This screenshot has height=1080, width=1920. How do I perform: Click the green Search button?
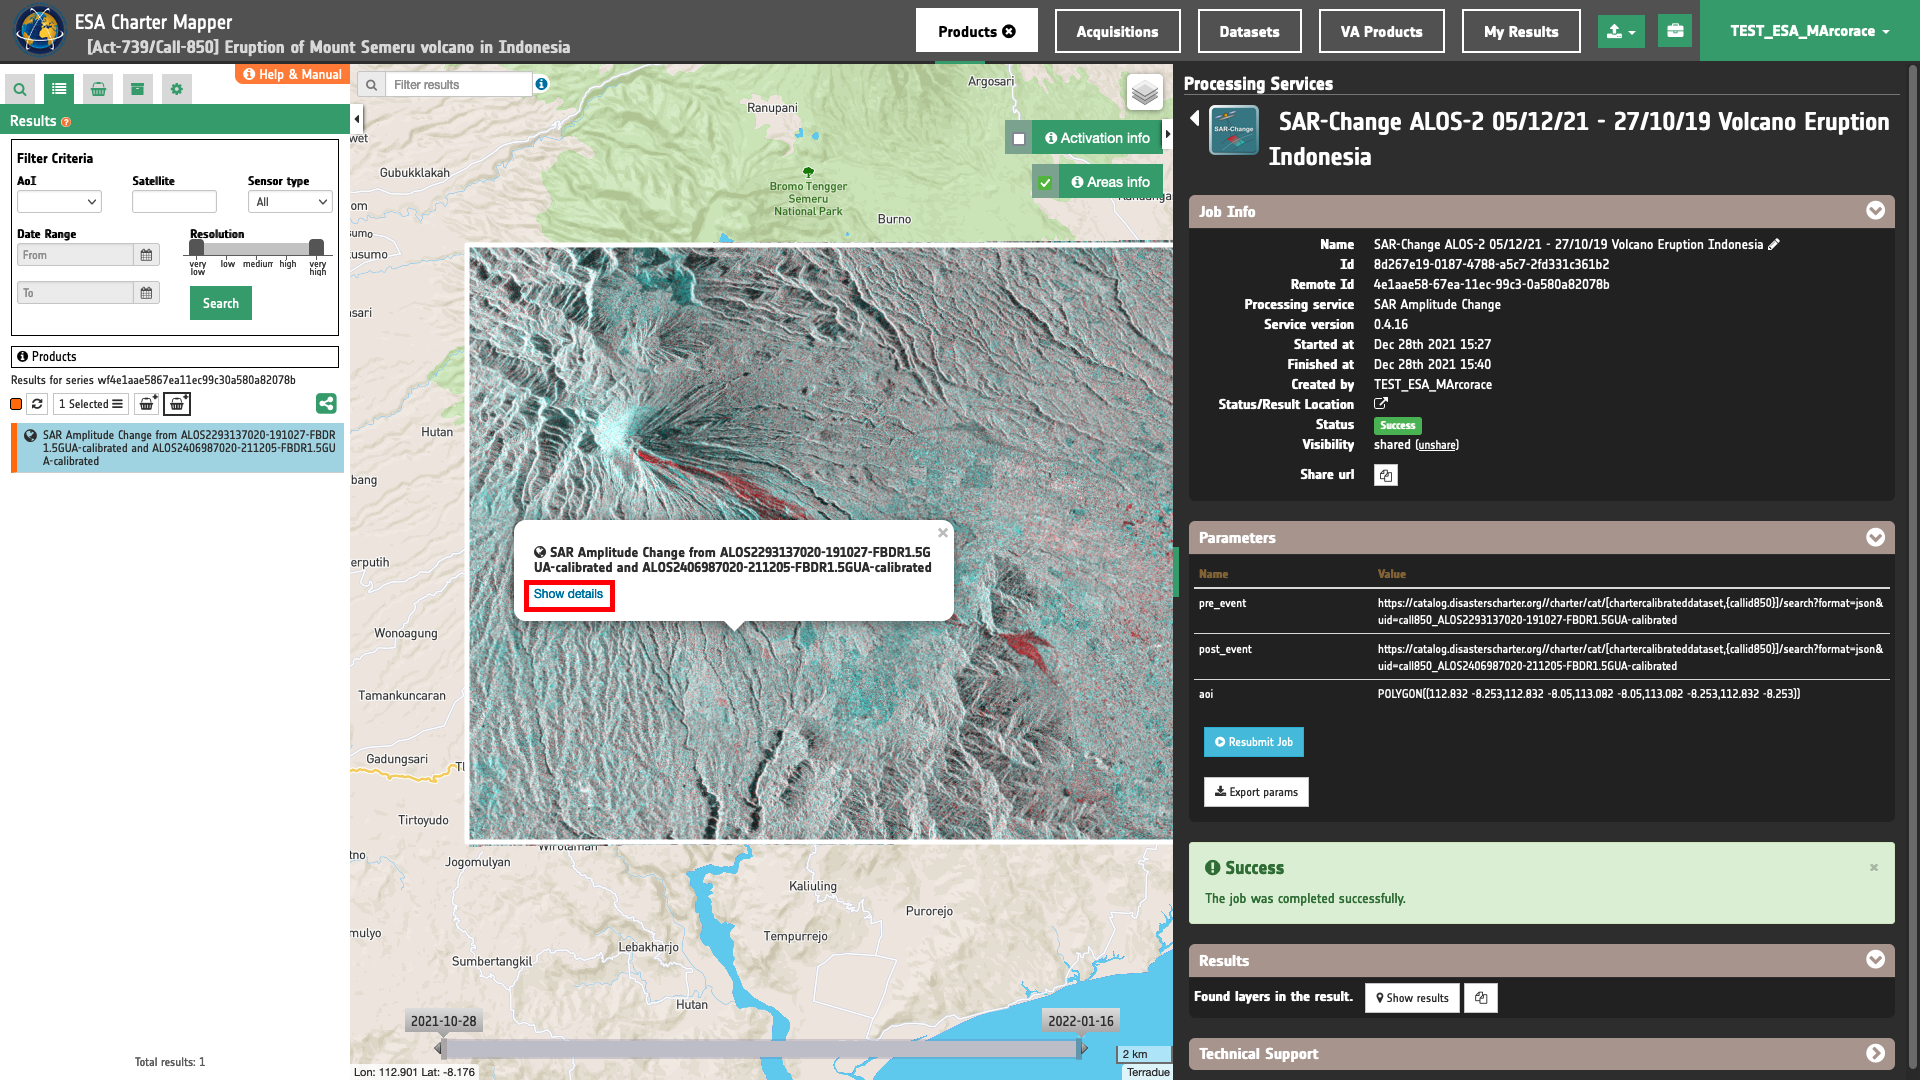[221, 303]
